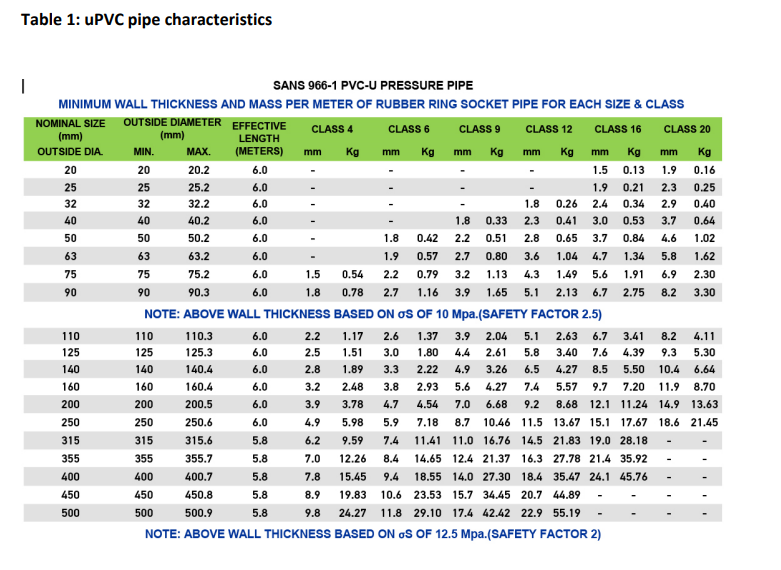The height and width of the screenshot is (570, 781).
Task: Click the max diameter cell '25.2'
Action: click(199, 187)
